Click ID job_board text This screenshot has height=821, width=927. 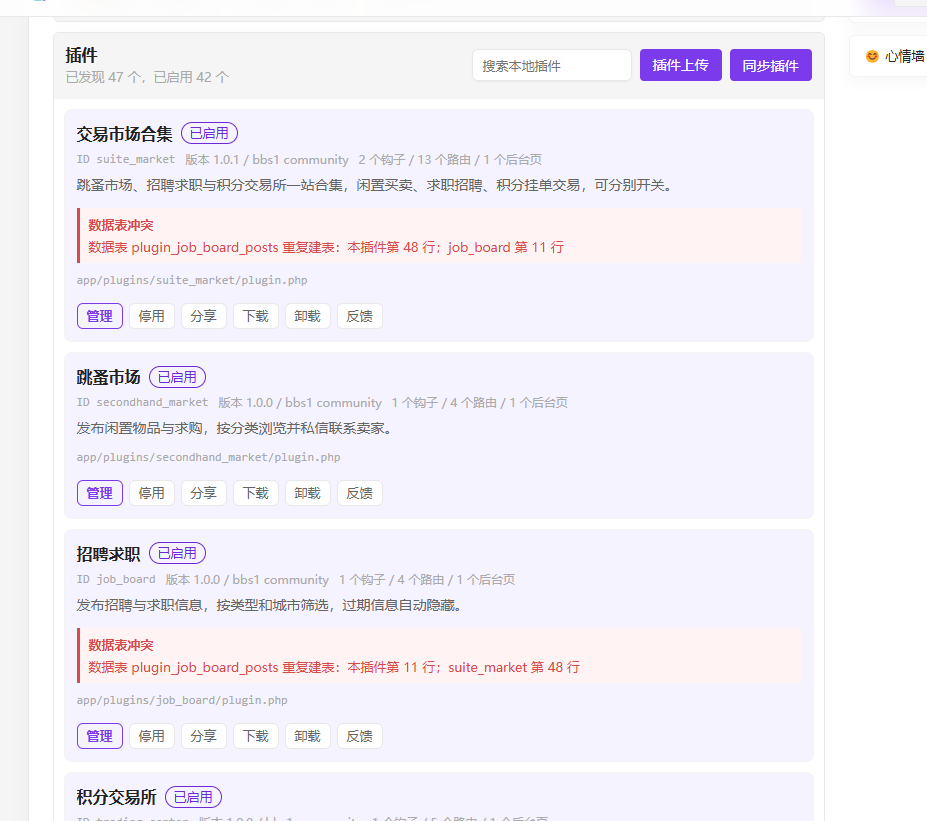tap(116, 579)
